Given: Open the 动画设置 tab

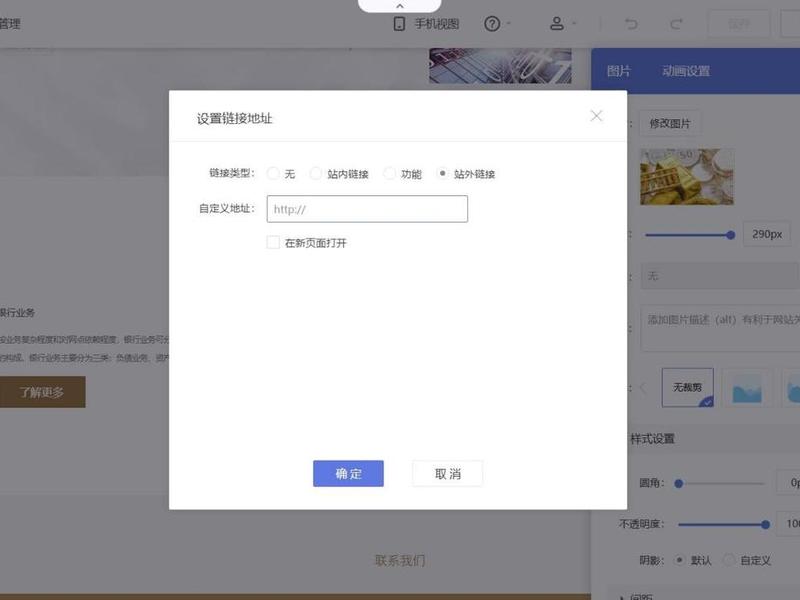Looking at the screenshot, I should [x=686, y=71].
